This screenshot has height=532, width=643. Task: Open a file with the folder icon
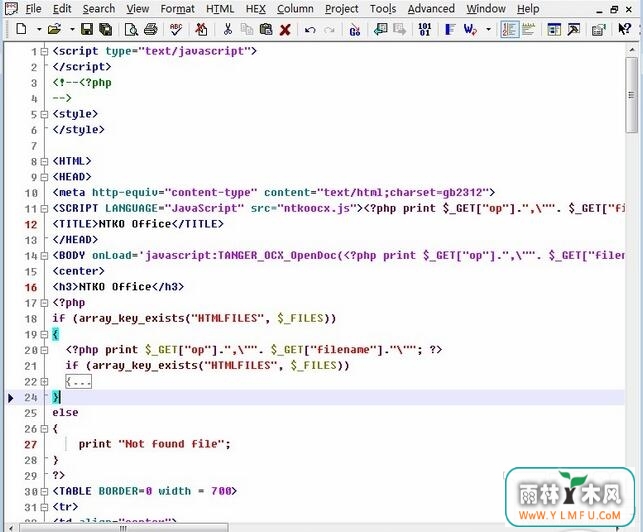(54, 29)
